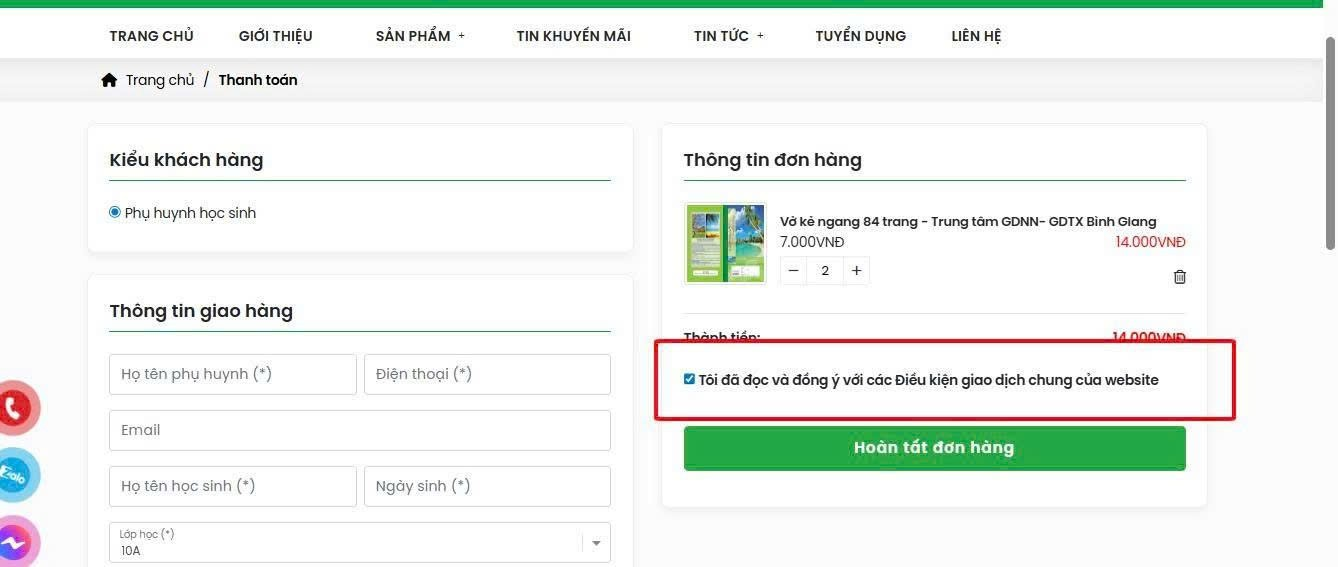This screenshot has width=1338, height=567.
Task: Click the Hoàn tất đơn hàng button
Action: 934,448
